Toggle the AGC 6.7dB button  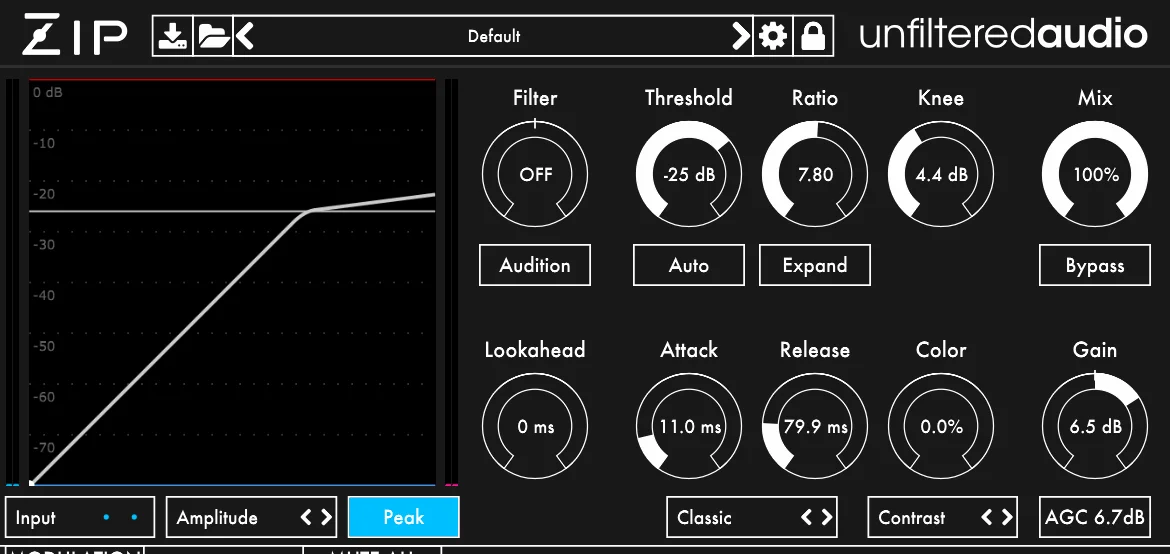1095,517
